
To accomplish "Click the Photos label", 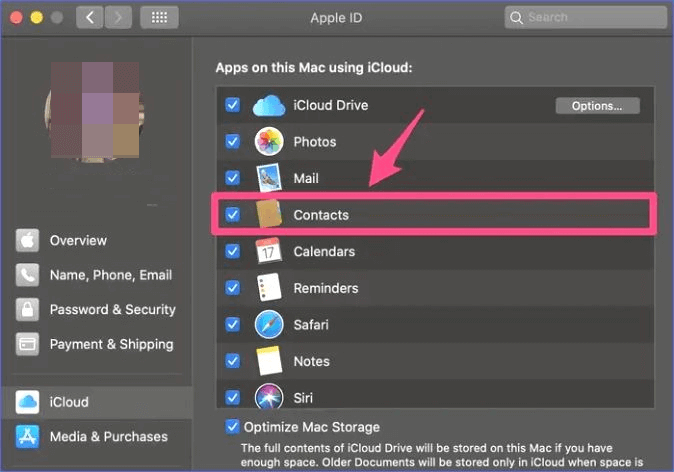I will coord(315,142).
